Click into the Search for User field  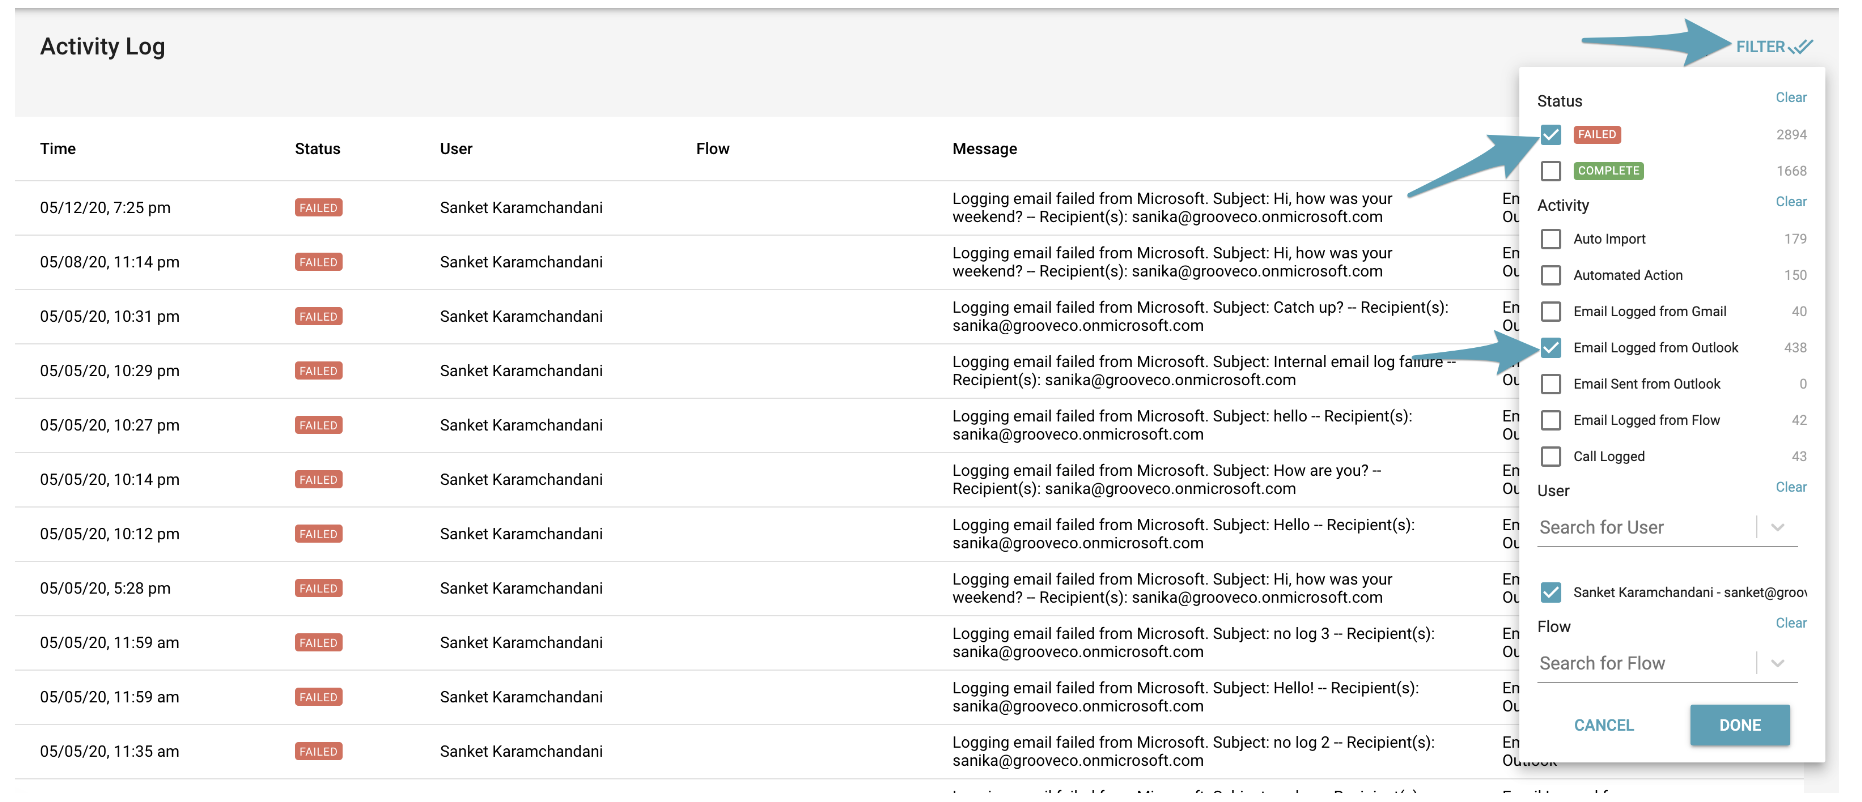(x=1640, y=527)
